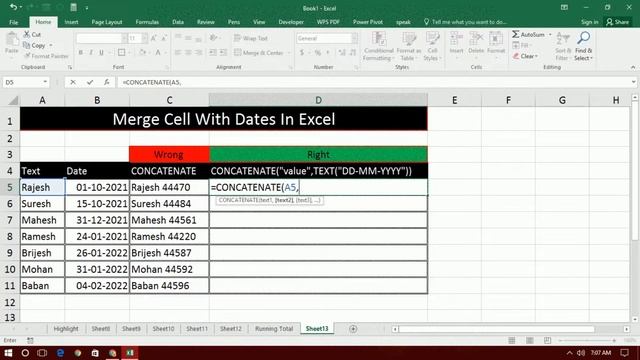Open the General number format dropdown
Viewport: 640px width, 360px height.
coord(354,38)
